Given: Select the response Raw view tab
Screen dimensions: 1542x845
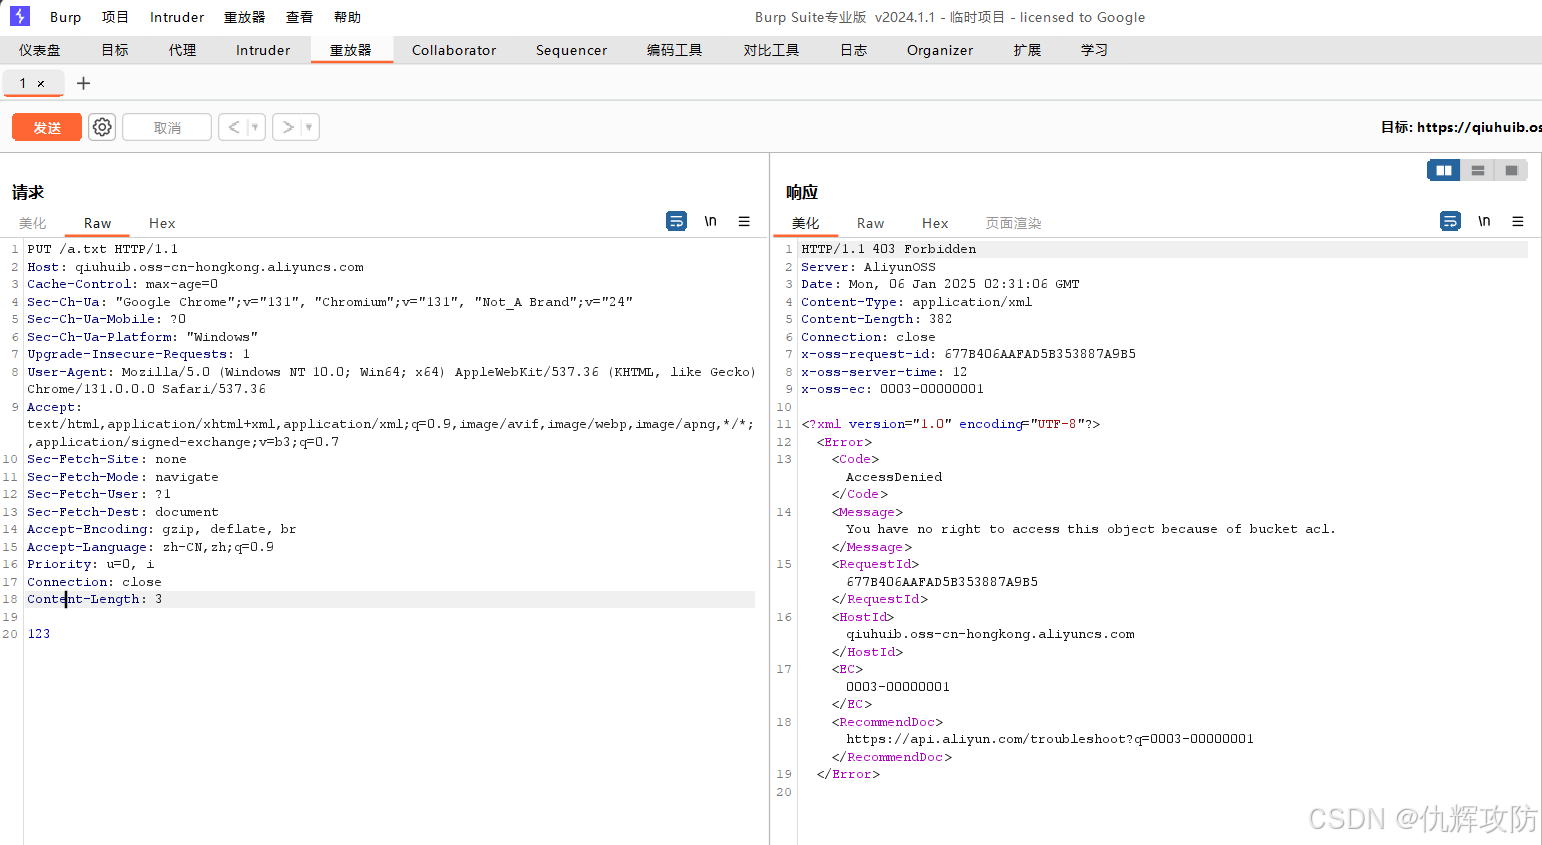Looking at the screenshot, I should [871, 223].
